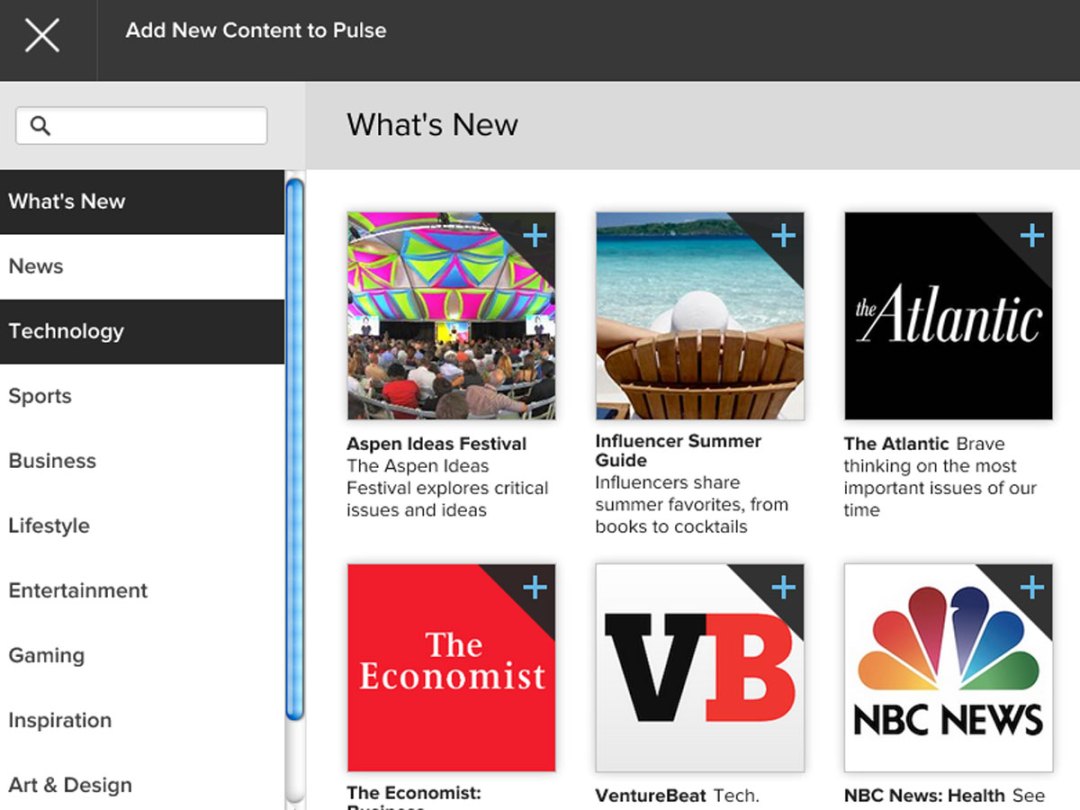Image resolution: width=1080 pixels, height=810 pixels.
Task: Click The Economist: title text
Action: [414, 793]
